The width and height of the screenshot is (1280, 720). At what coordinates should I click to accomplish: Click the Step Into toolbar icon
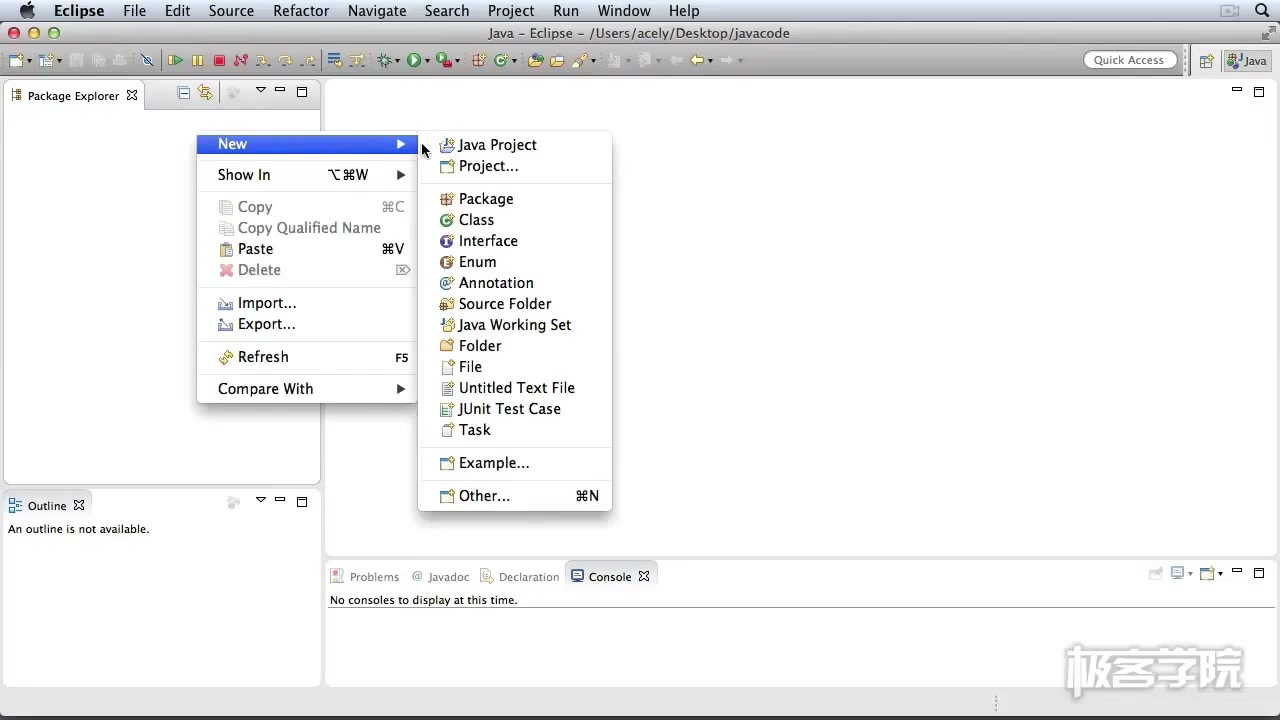(x=263, y=60)
